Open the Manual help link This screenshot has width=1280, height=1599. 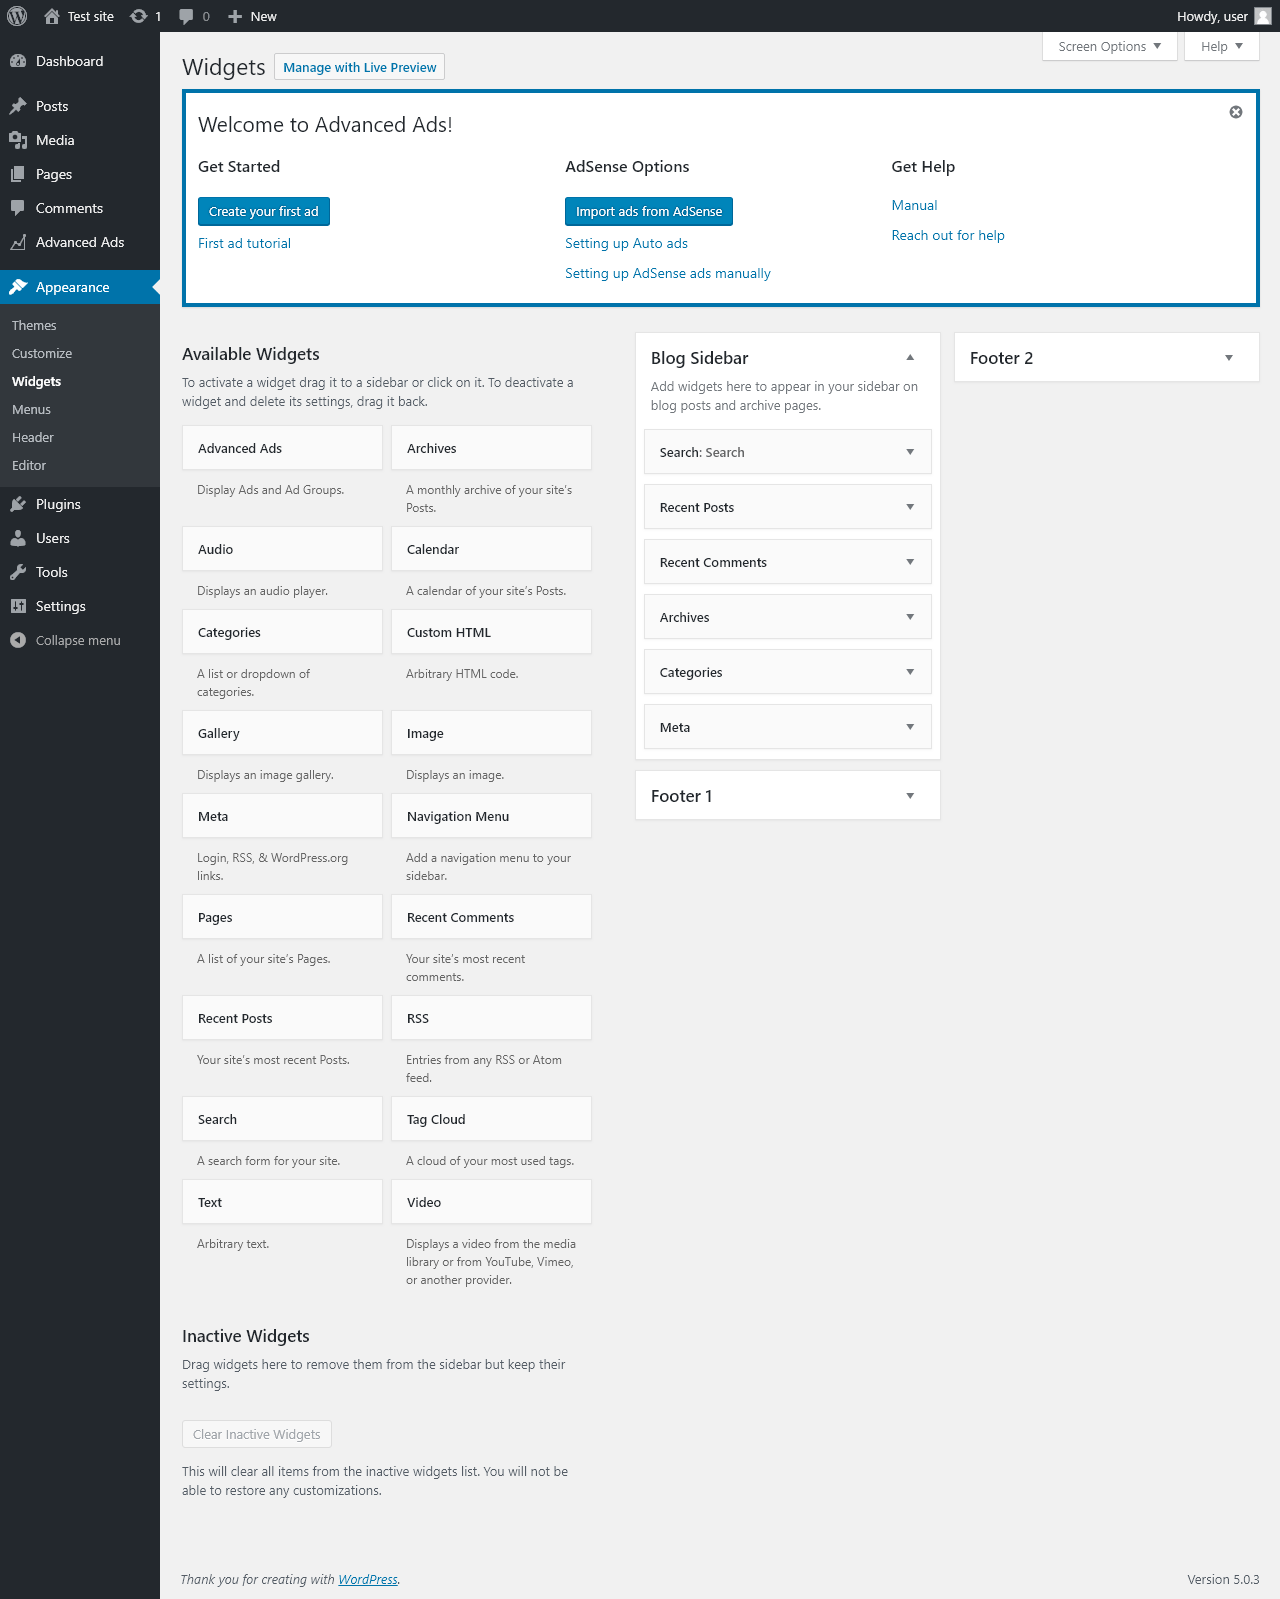click(915, 205)
